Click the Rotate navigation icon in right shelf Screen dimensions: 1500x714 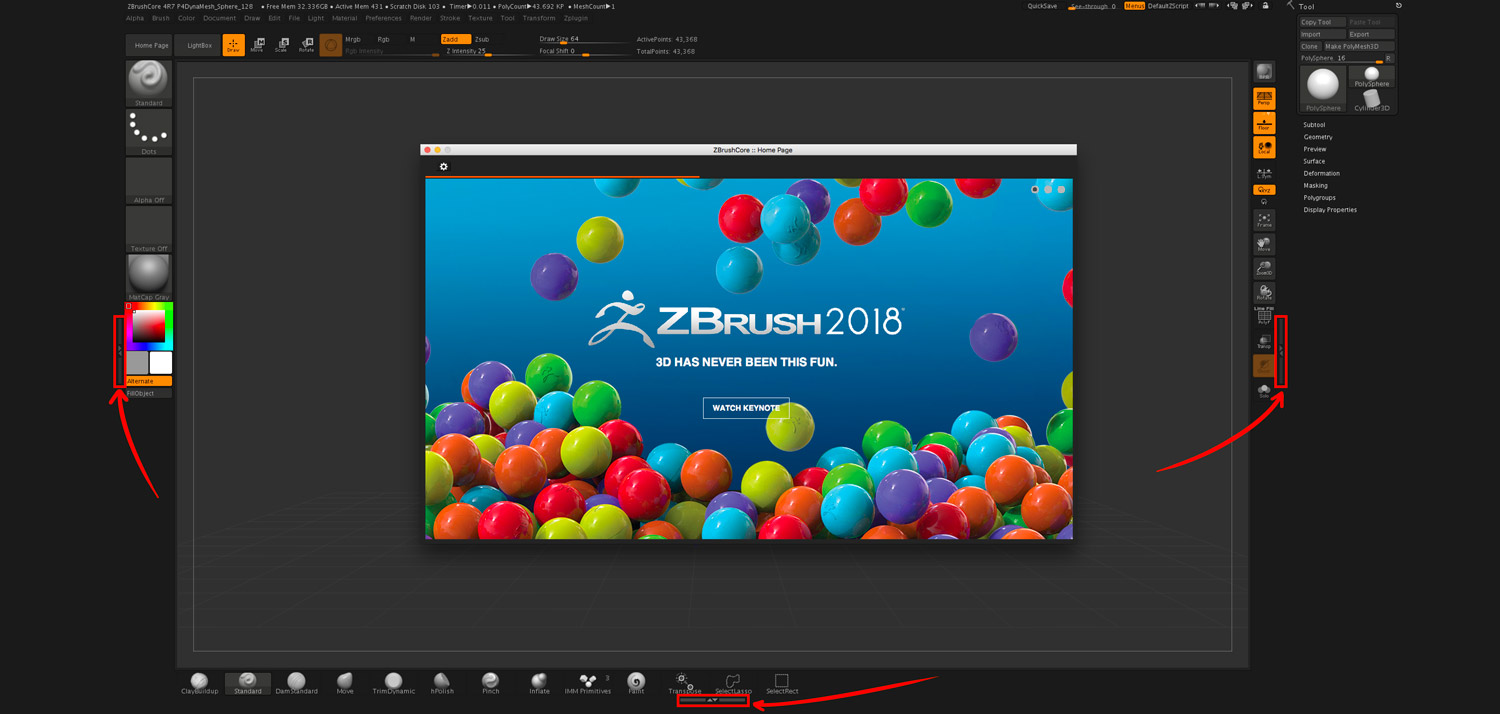(x=1264, y=293)
